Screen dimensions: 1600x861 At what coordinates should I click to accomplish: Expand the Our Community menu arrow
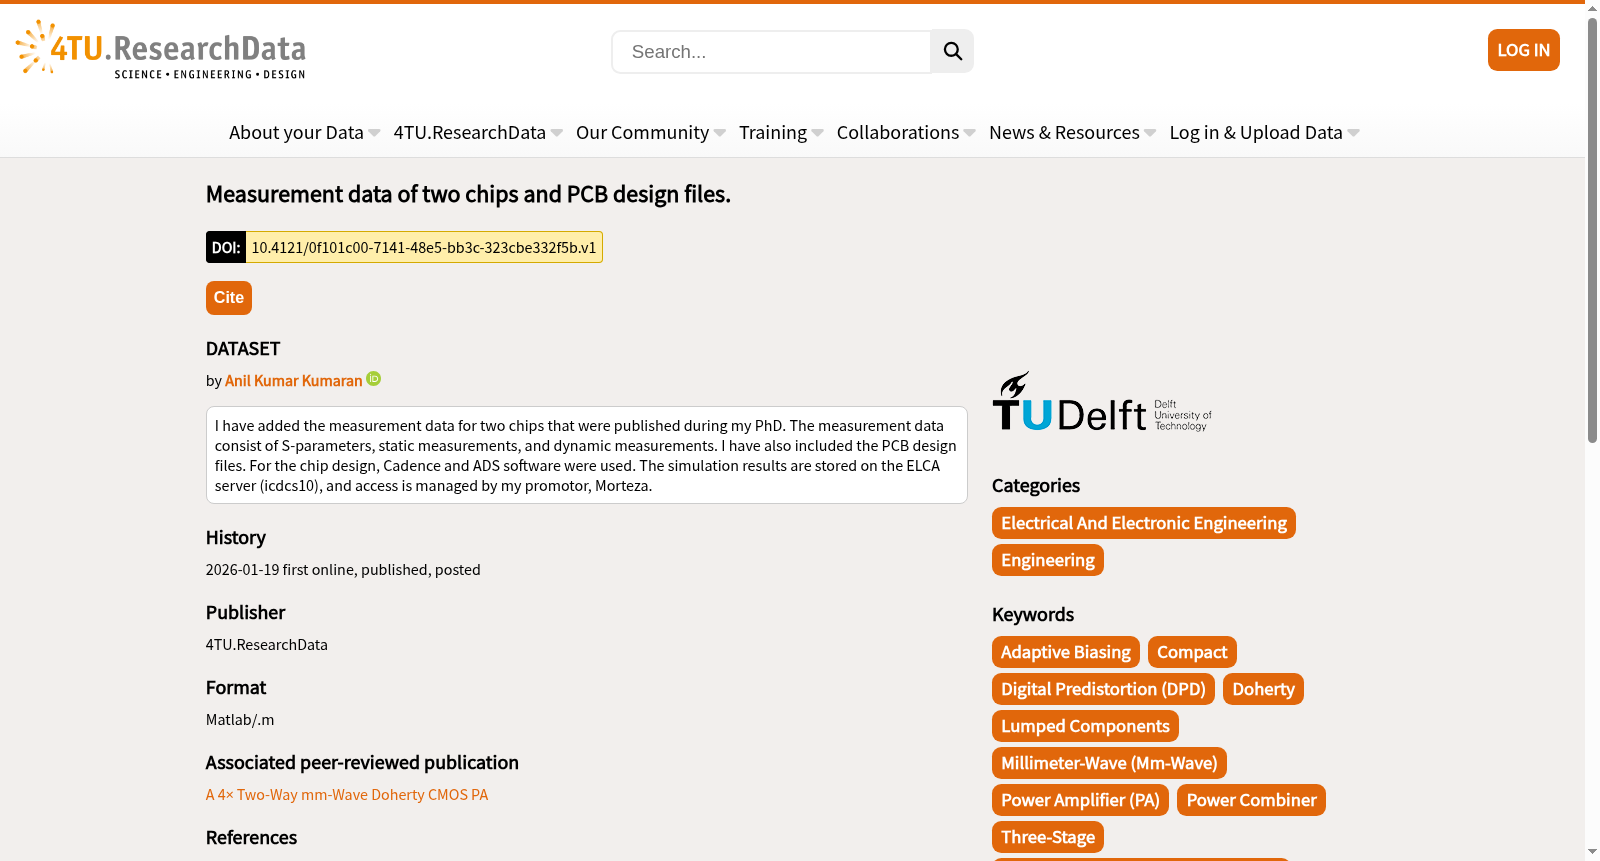(720, 133)
